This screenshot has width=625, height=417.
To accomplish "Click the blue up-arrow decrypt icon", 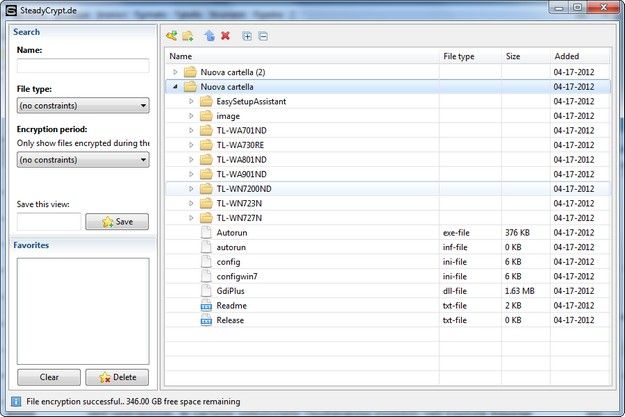I will click(x=209, y=36).
